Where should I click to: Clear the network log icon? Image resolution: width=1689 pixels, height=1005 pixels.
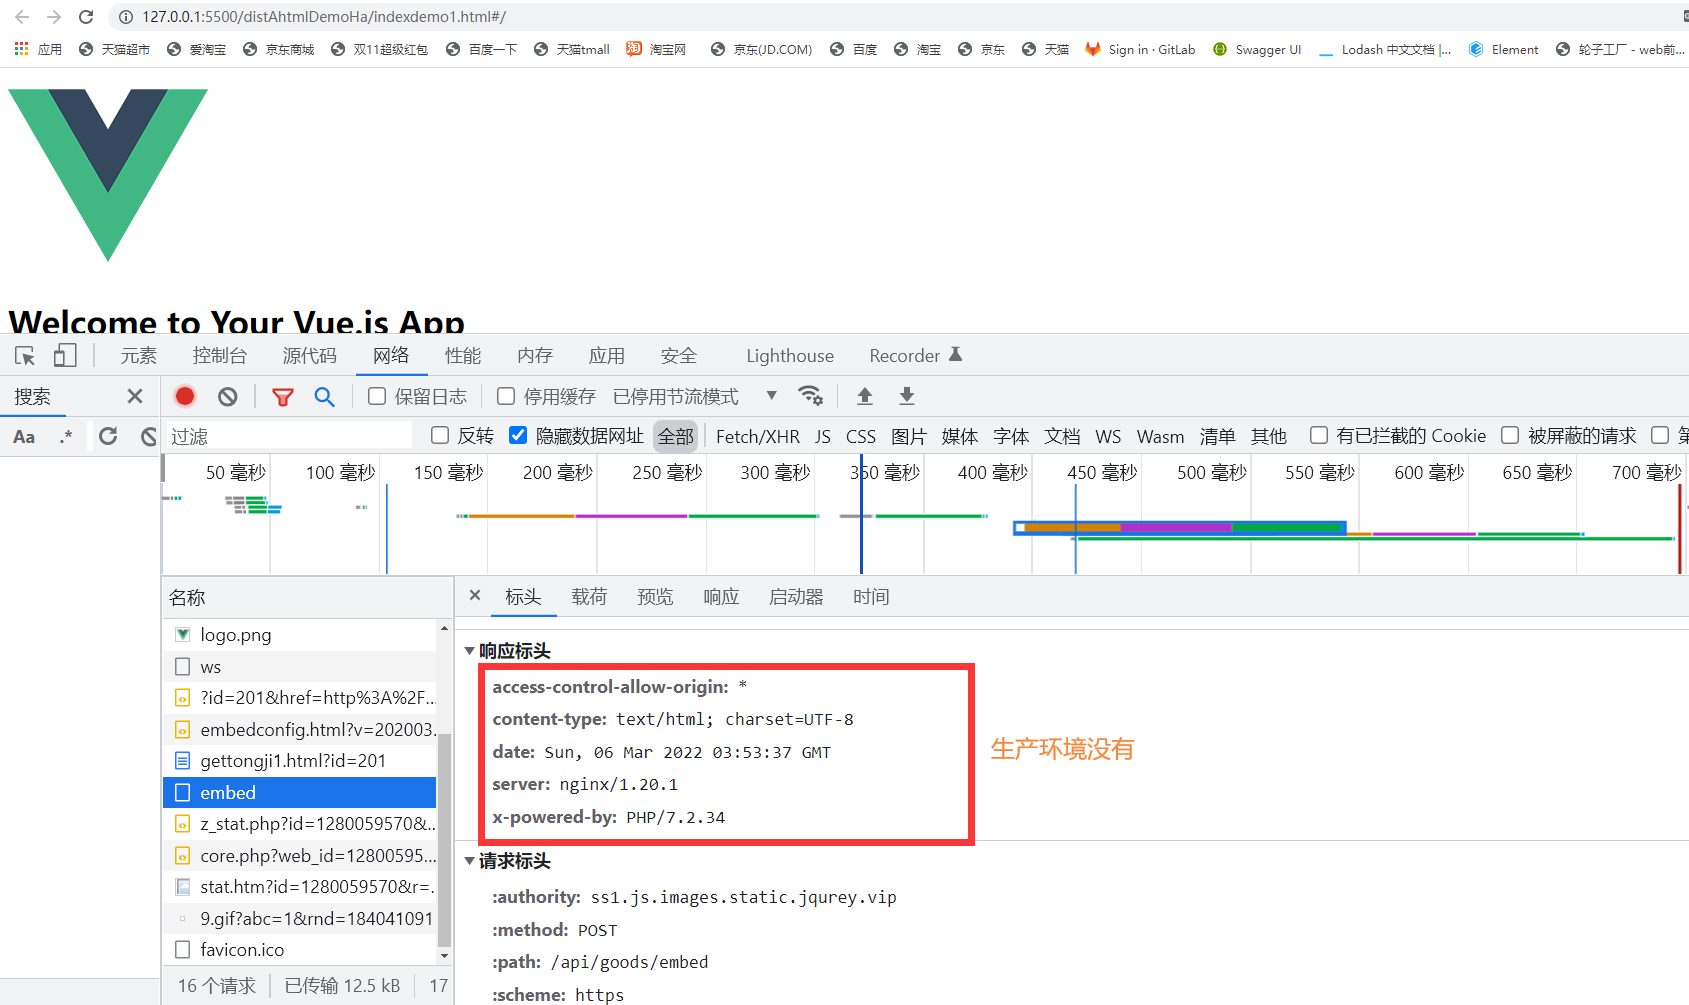tap(228, 396)
